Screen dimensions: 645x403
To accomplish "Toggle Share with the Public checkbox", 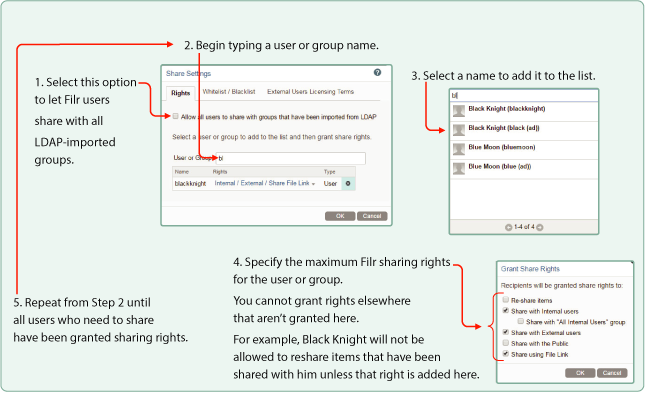I will (507, 342).
